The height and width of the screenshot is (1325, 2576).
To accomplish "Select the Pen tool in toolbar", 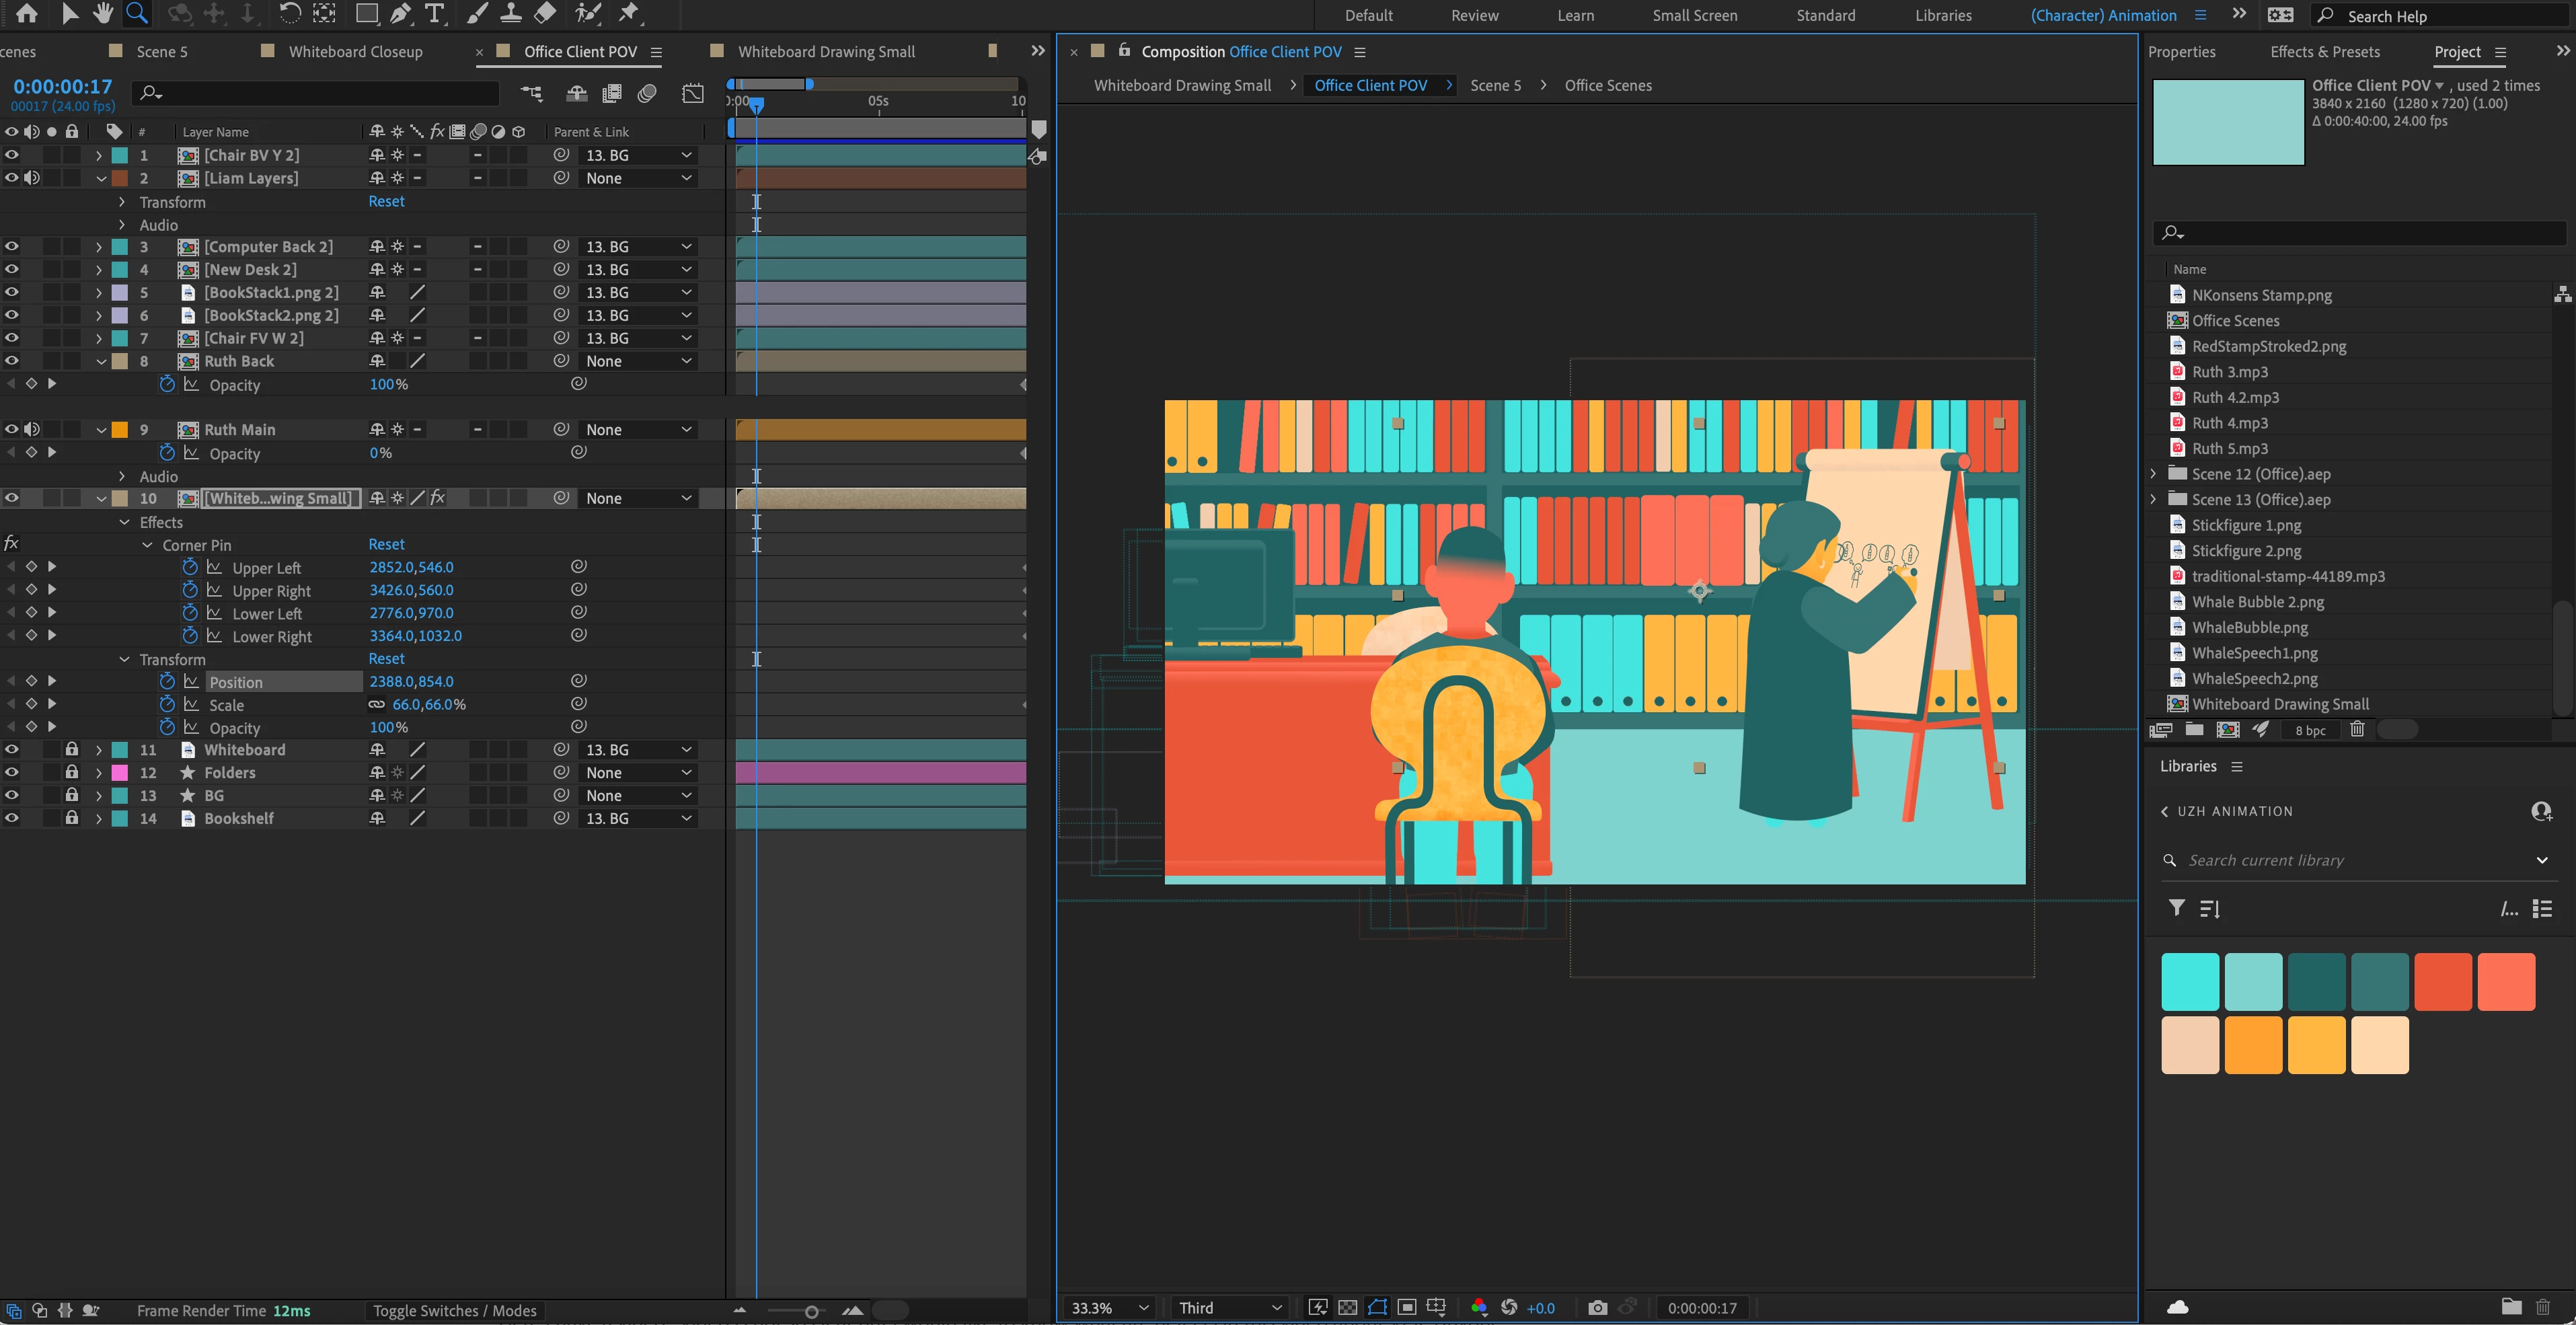I will 400,14.
